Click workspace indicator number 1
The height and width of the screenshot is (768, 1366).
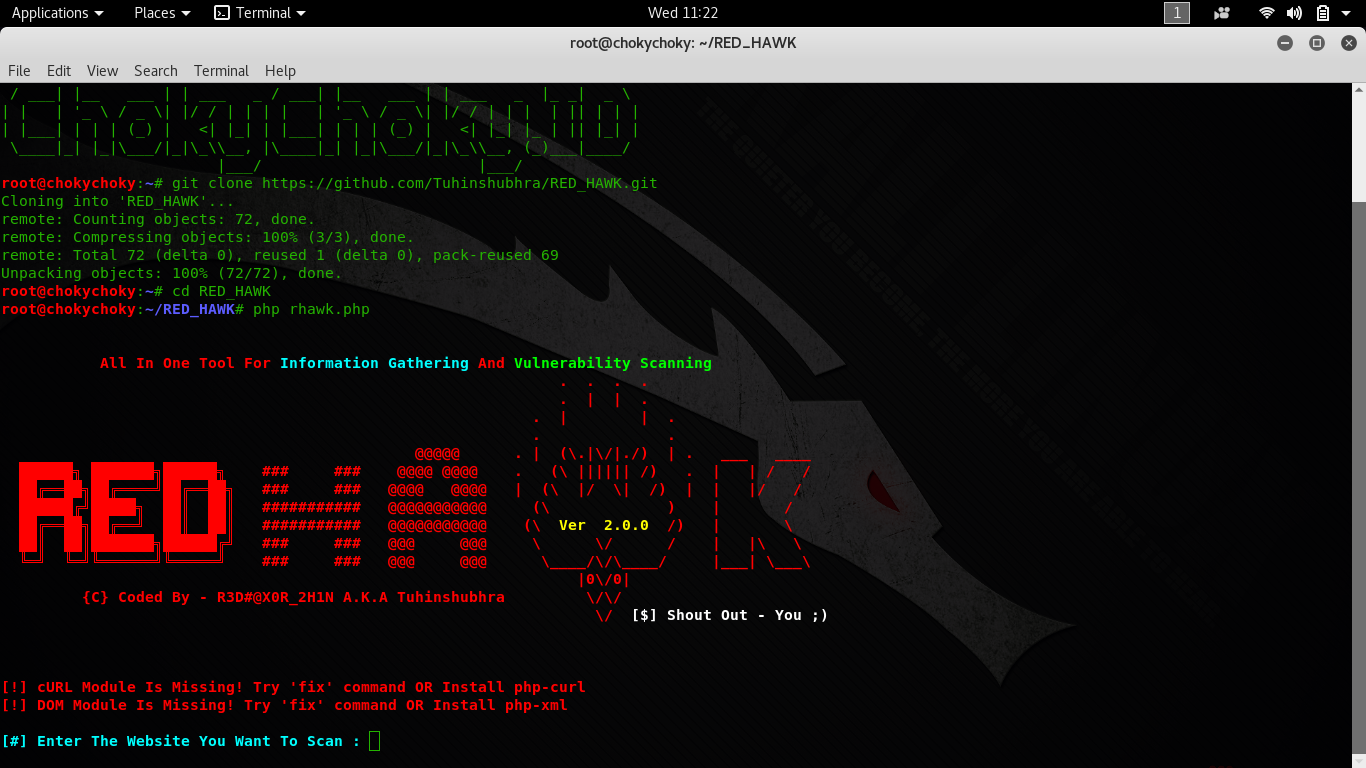click(1177, 13)
